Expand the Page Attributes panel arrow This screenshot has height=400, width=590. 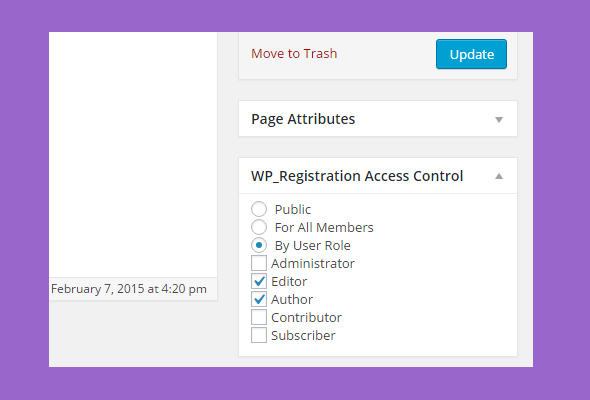499,120
